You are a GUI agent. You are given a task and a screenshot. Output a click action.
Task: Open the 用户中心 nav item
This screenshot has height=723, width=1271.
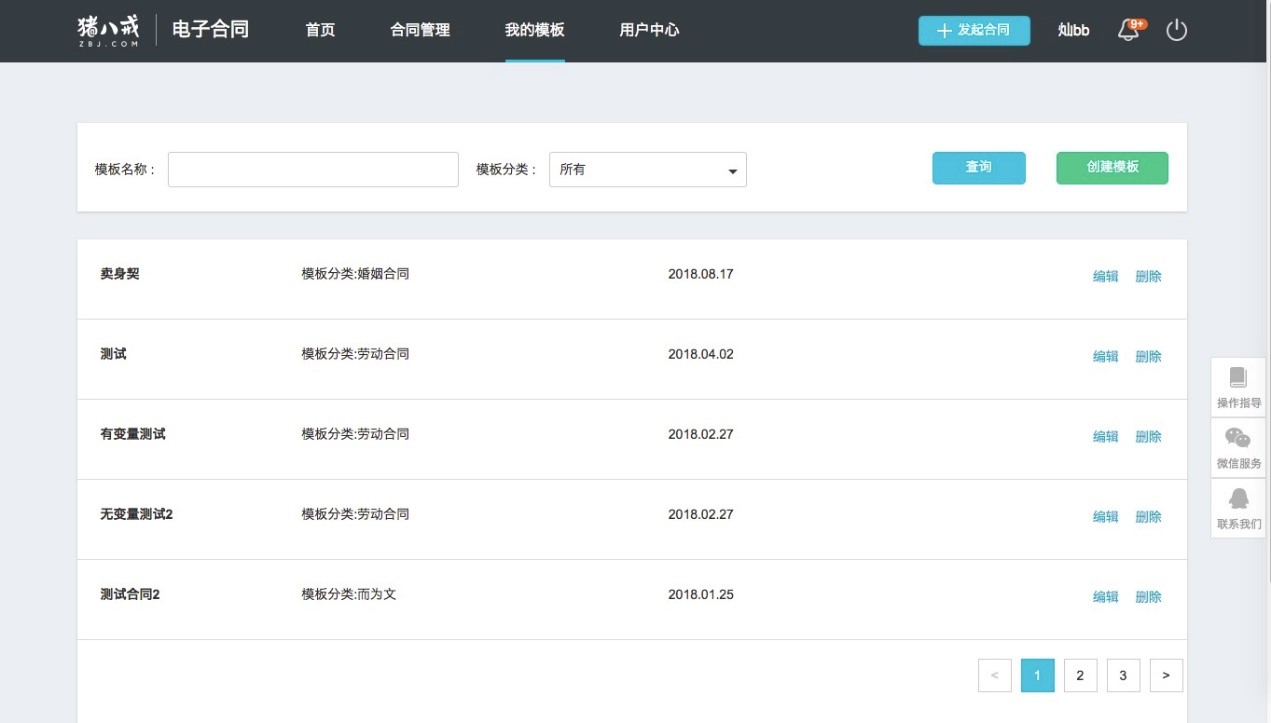tap(649, 30)
